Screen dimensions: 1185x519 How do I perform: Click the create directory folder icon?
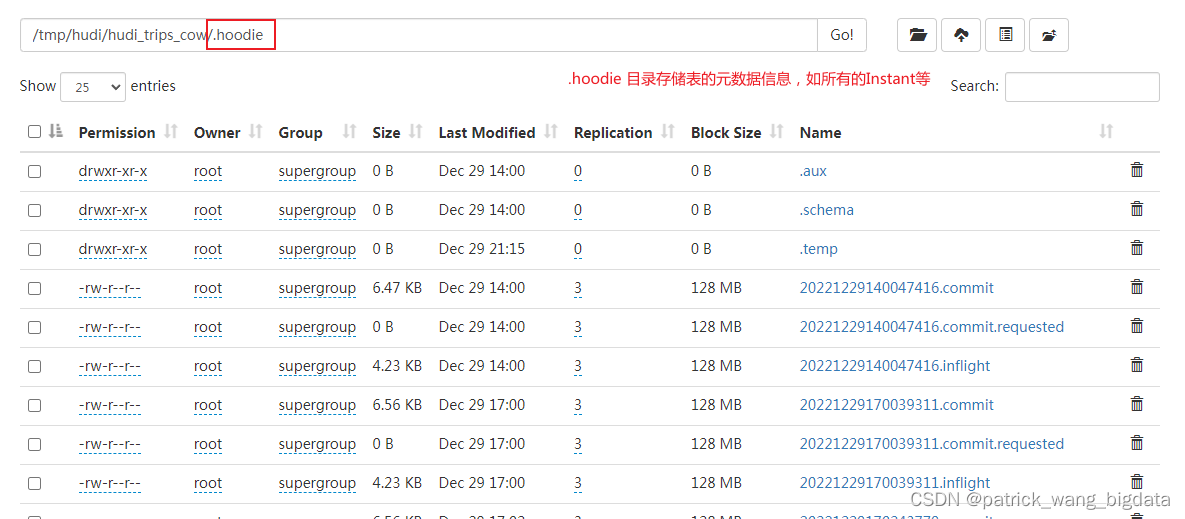917,35
